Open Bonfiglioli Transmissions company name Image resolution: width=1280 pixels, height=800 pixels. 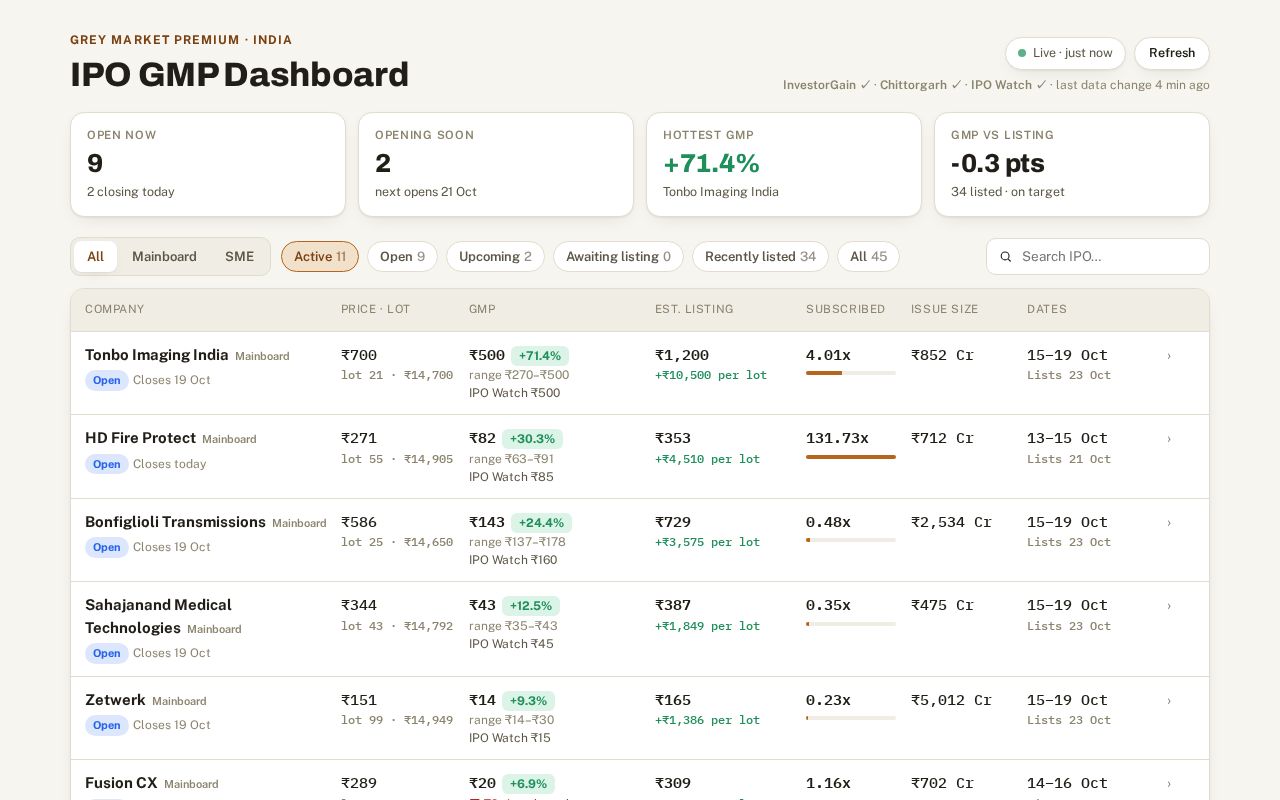coord(175,522)
